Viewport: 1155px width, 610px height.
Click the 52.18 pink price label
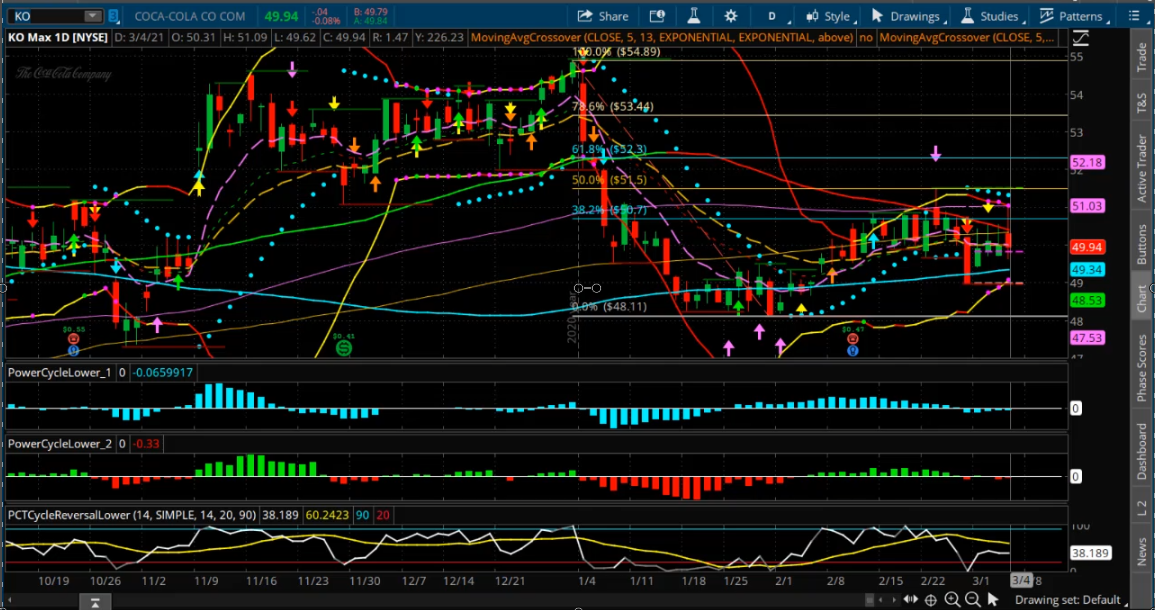[x=1087, y=163]
